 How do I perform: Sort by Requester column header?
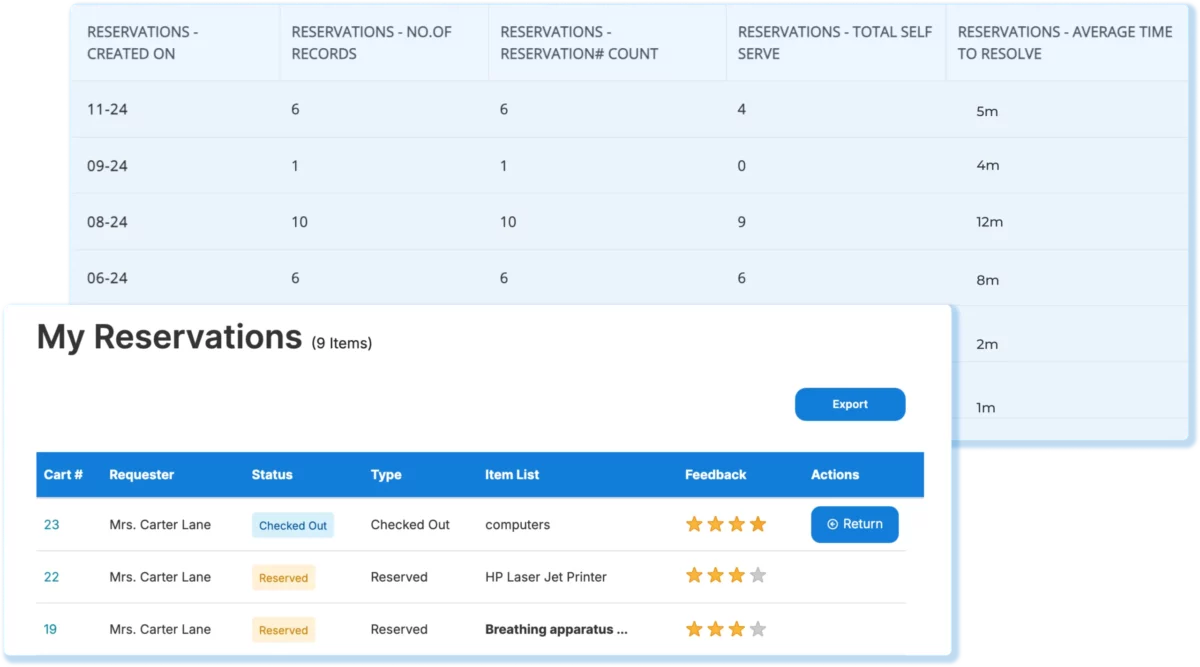point(141,475)
